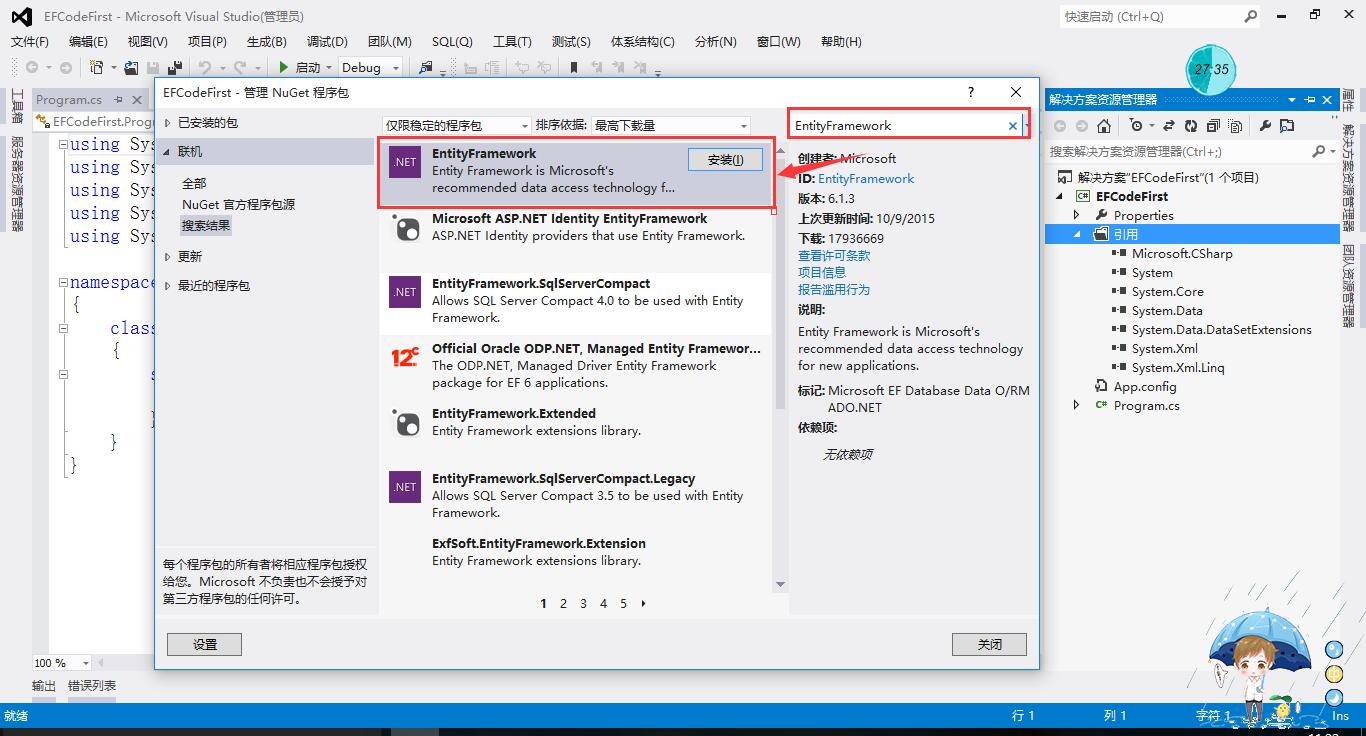Screen dimensions: 1366x736
Task: Click the next page arrow in results
Action: (643, 603)
